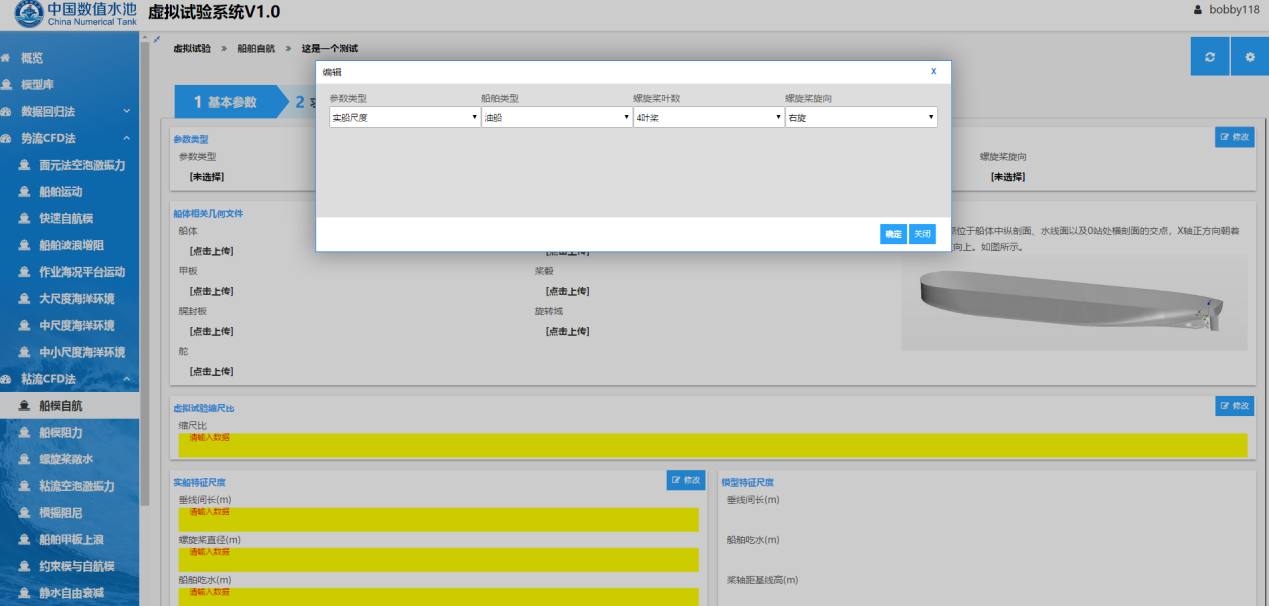Open the 参数类型 dropdown
1269x606 pixels.
(x=405, y=117)
